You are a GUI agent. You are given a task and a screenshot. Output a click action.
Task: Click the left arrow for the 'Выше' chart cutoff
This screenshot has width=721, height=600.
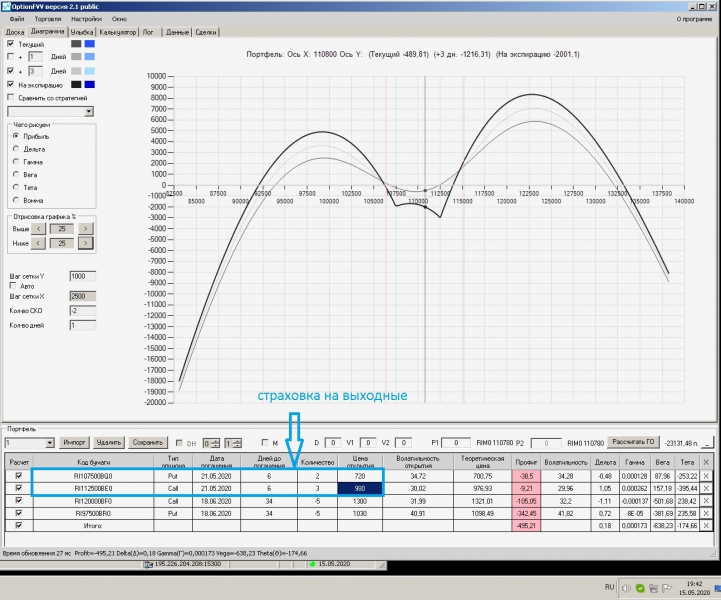pyautogui.click(x=39, y=228)
